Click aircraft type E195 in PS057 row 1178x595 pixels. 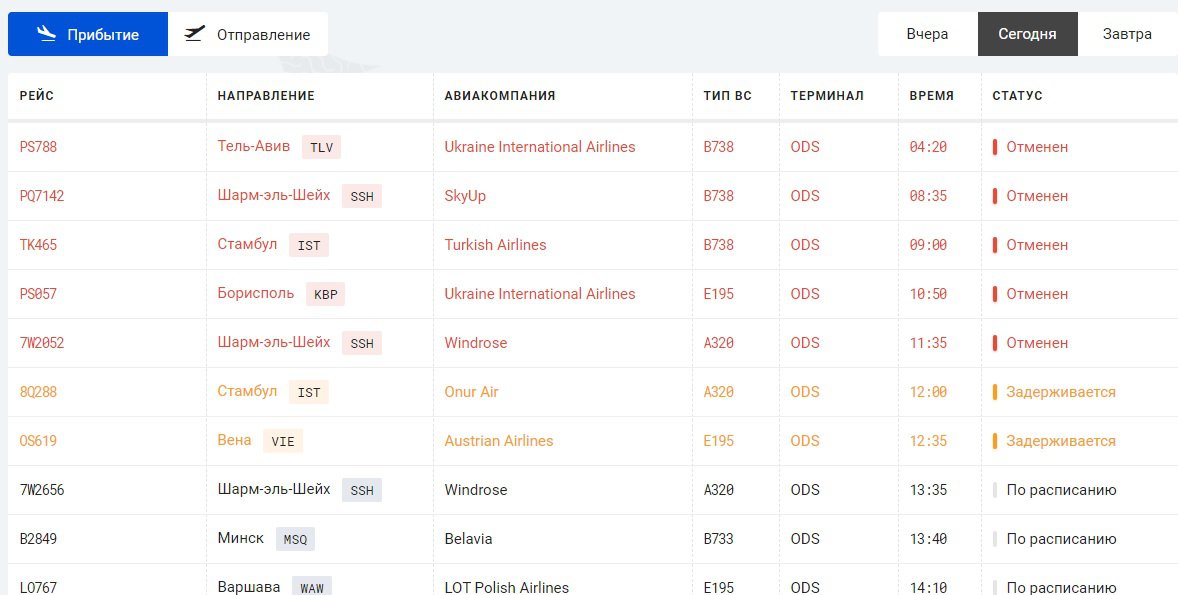coord(718,294)
